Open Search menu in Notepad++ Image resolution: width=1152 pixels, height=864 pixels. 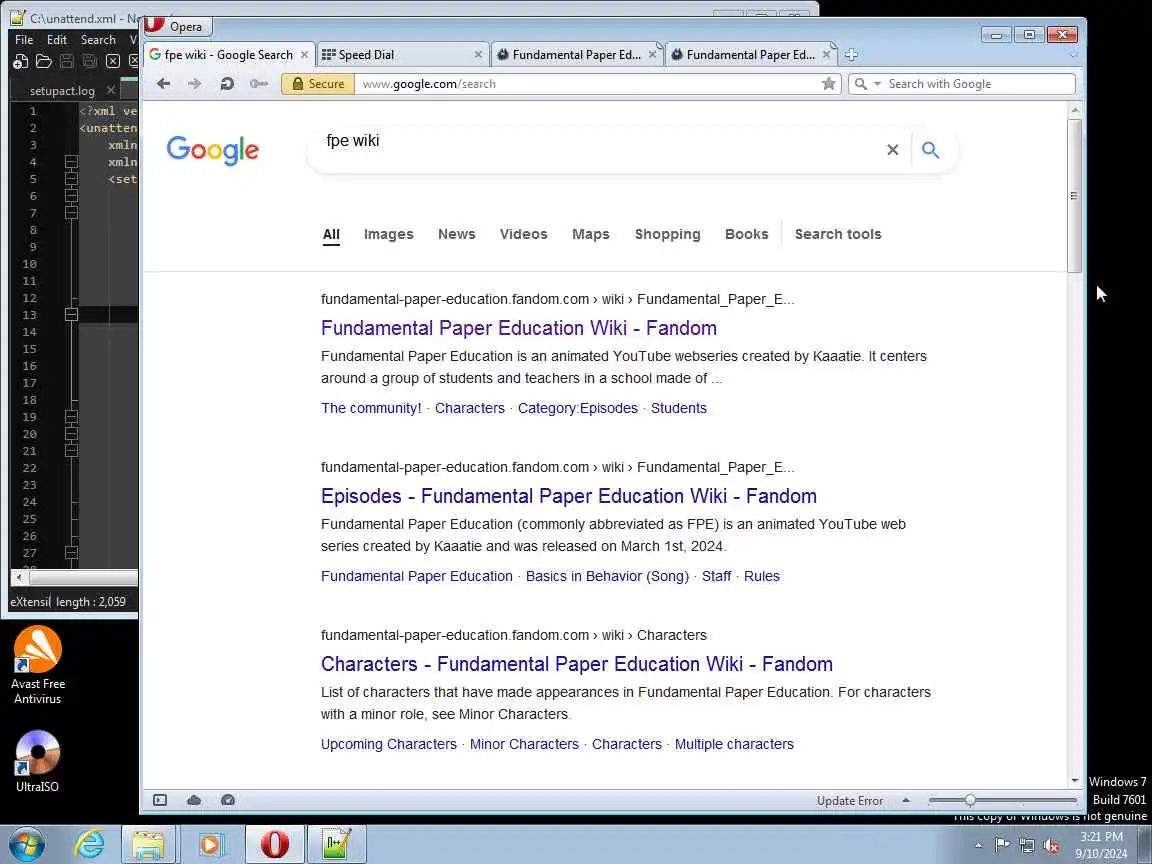point(98,40)
